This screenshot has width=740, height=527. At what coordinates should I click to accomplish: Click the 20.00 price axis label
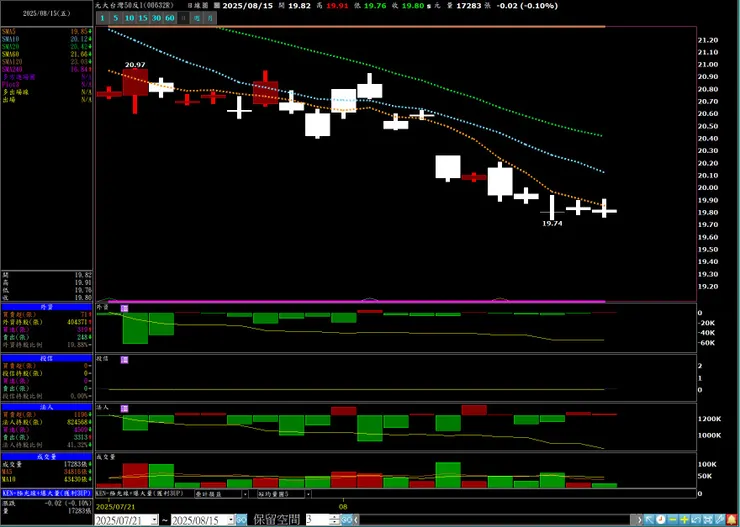point(707,188)
